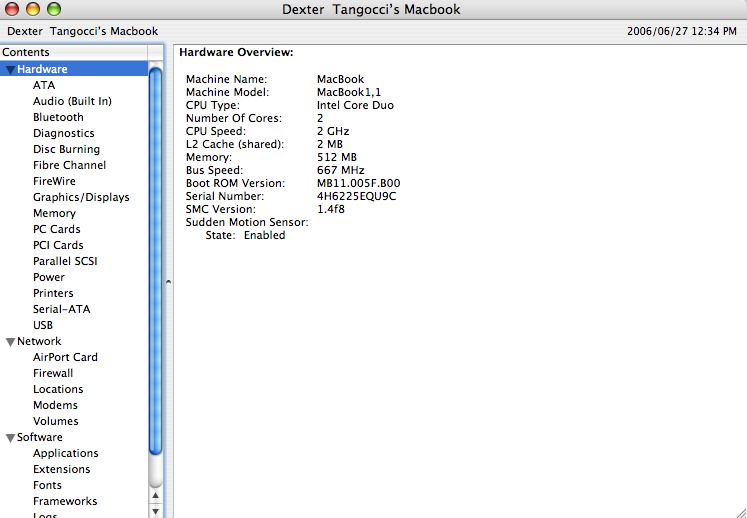Click Sudden Motion Sensor State Enabled text
This screenshot has width=747, height=518.
point(245,235)
